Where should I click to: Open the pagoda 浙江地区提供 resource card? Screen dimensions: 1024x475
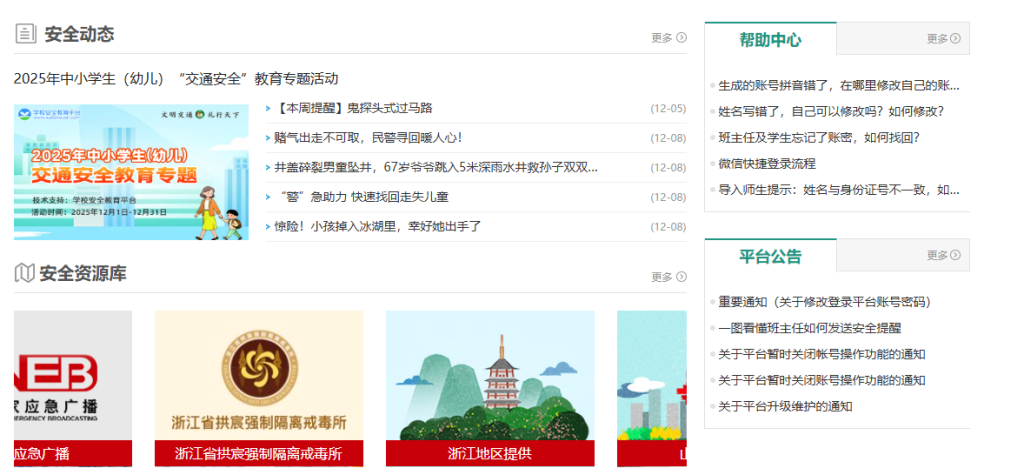pyautogui.click(x=490, y=376)
